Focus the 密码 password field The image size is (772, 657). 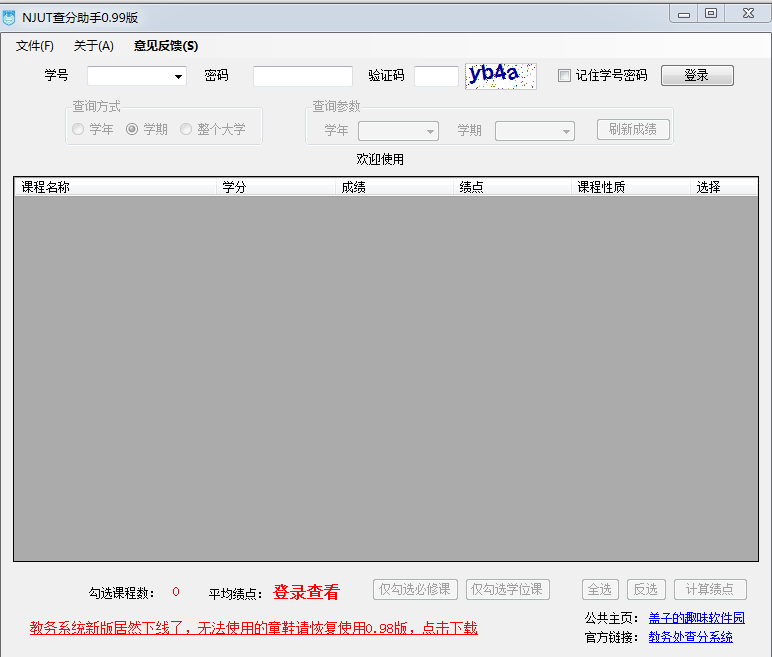(303, 76)
